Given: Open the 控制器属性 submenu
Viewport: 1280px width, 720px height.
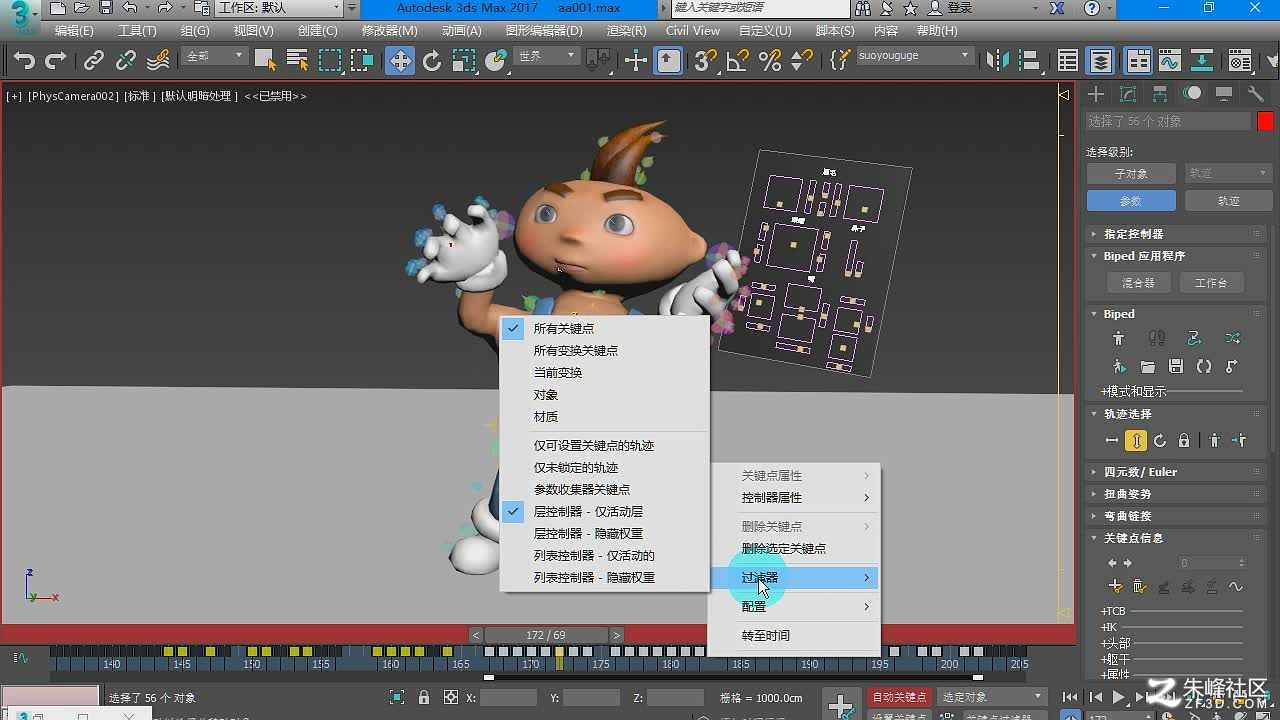Looking at the screenshot, I should [794, 498].
